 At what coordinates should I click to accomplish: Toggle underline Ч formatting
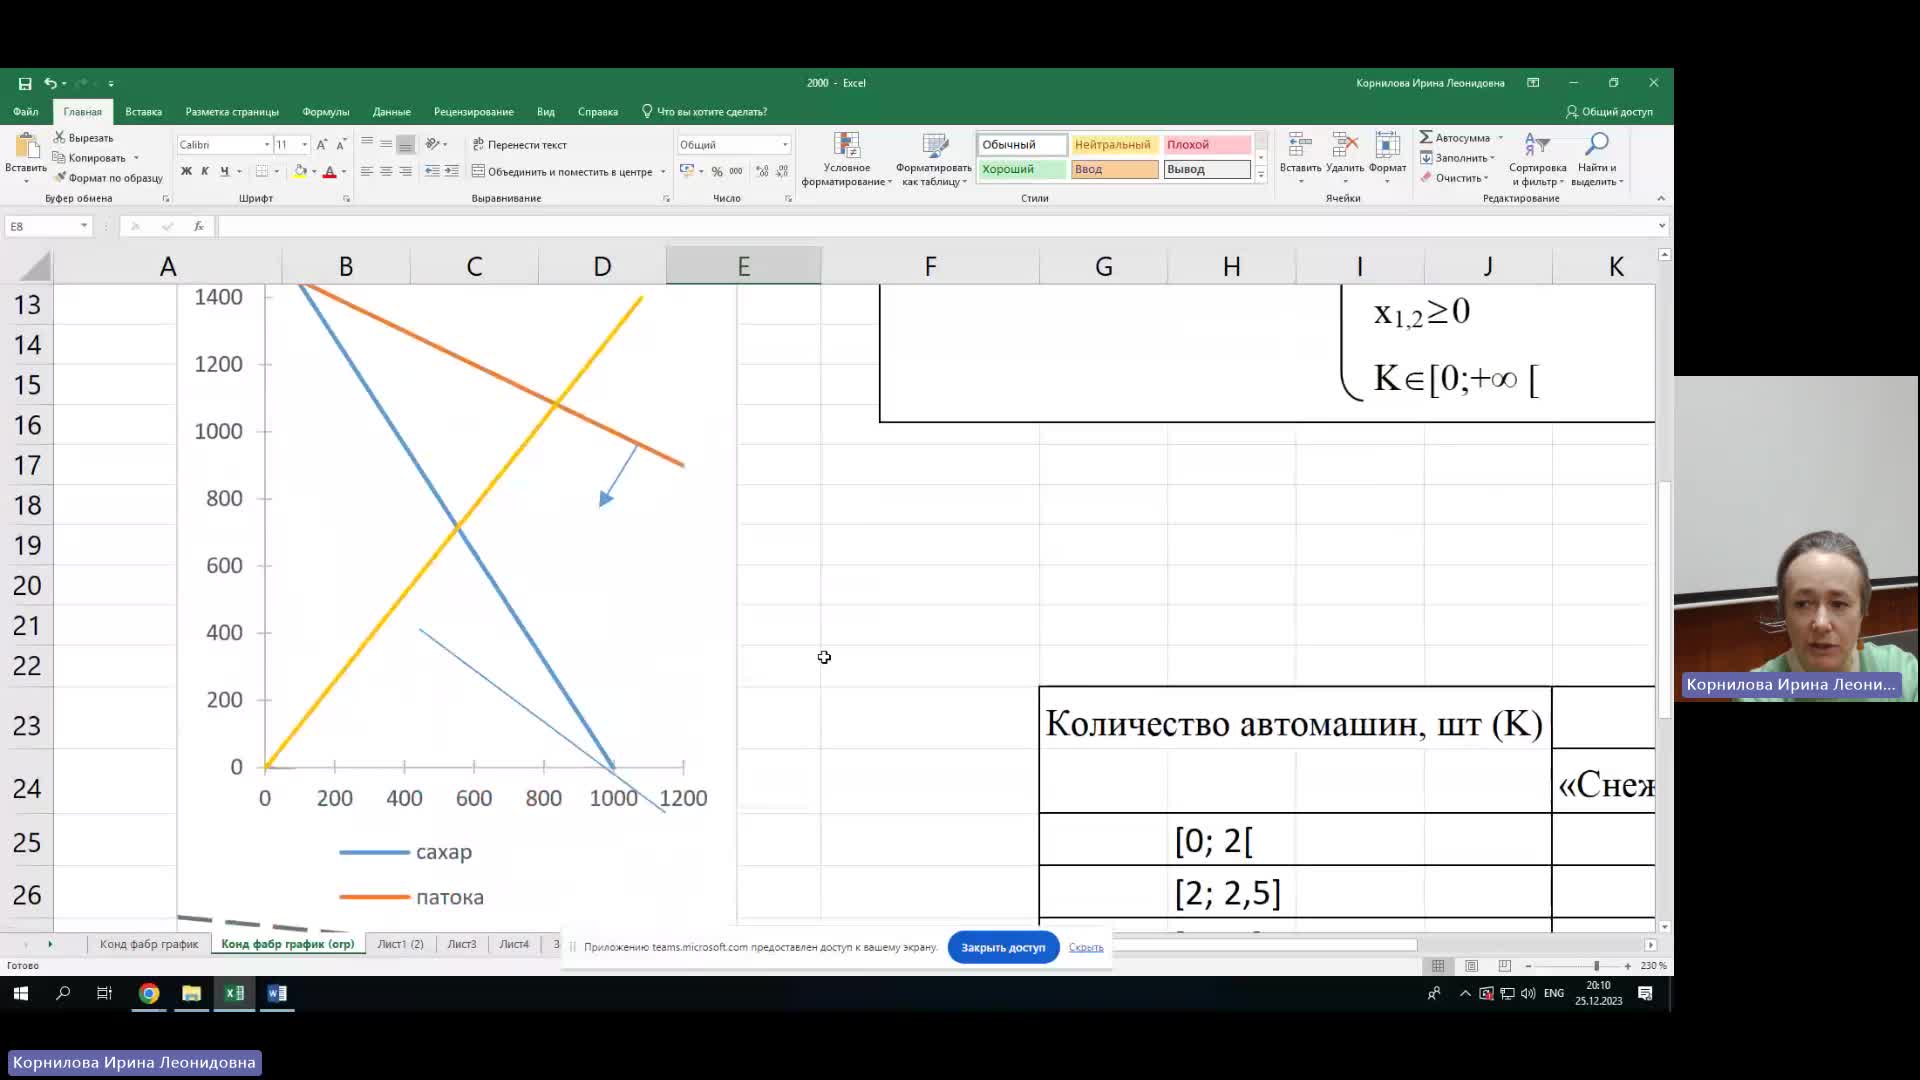224,171
